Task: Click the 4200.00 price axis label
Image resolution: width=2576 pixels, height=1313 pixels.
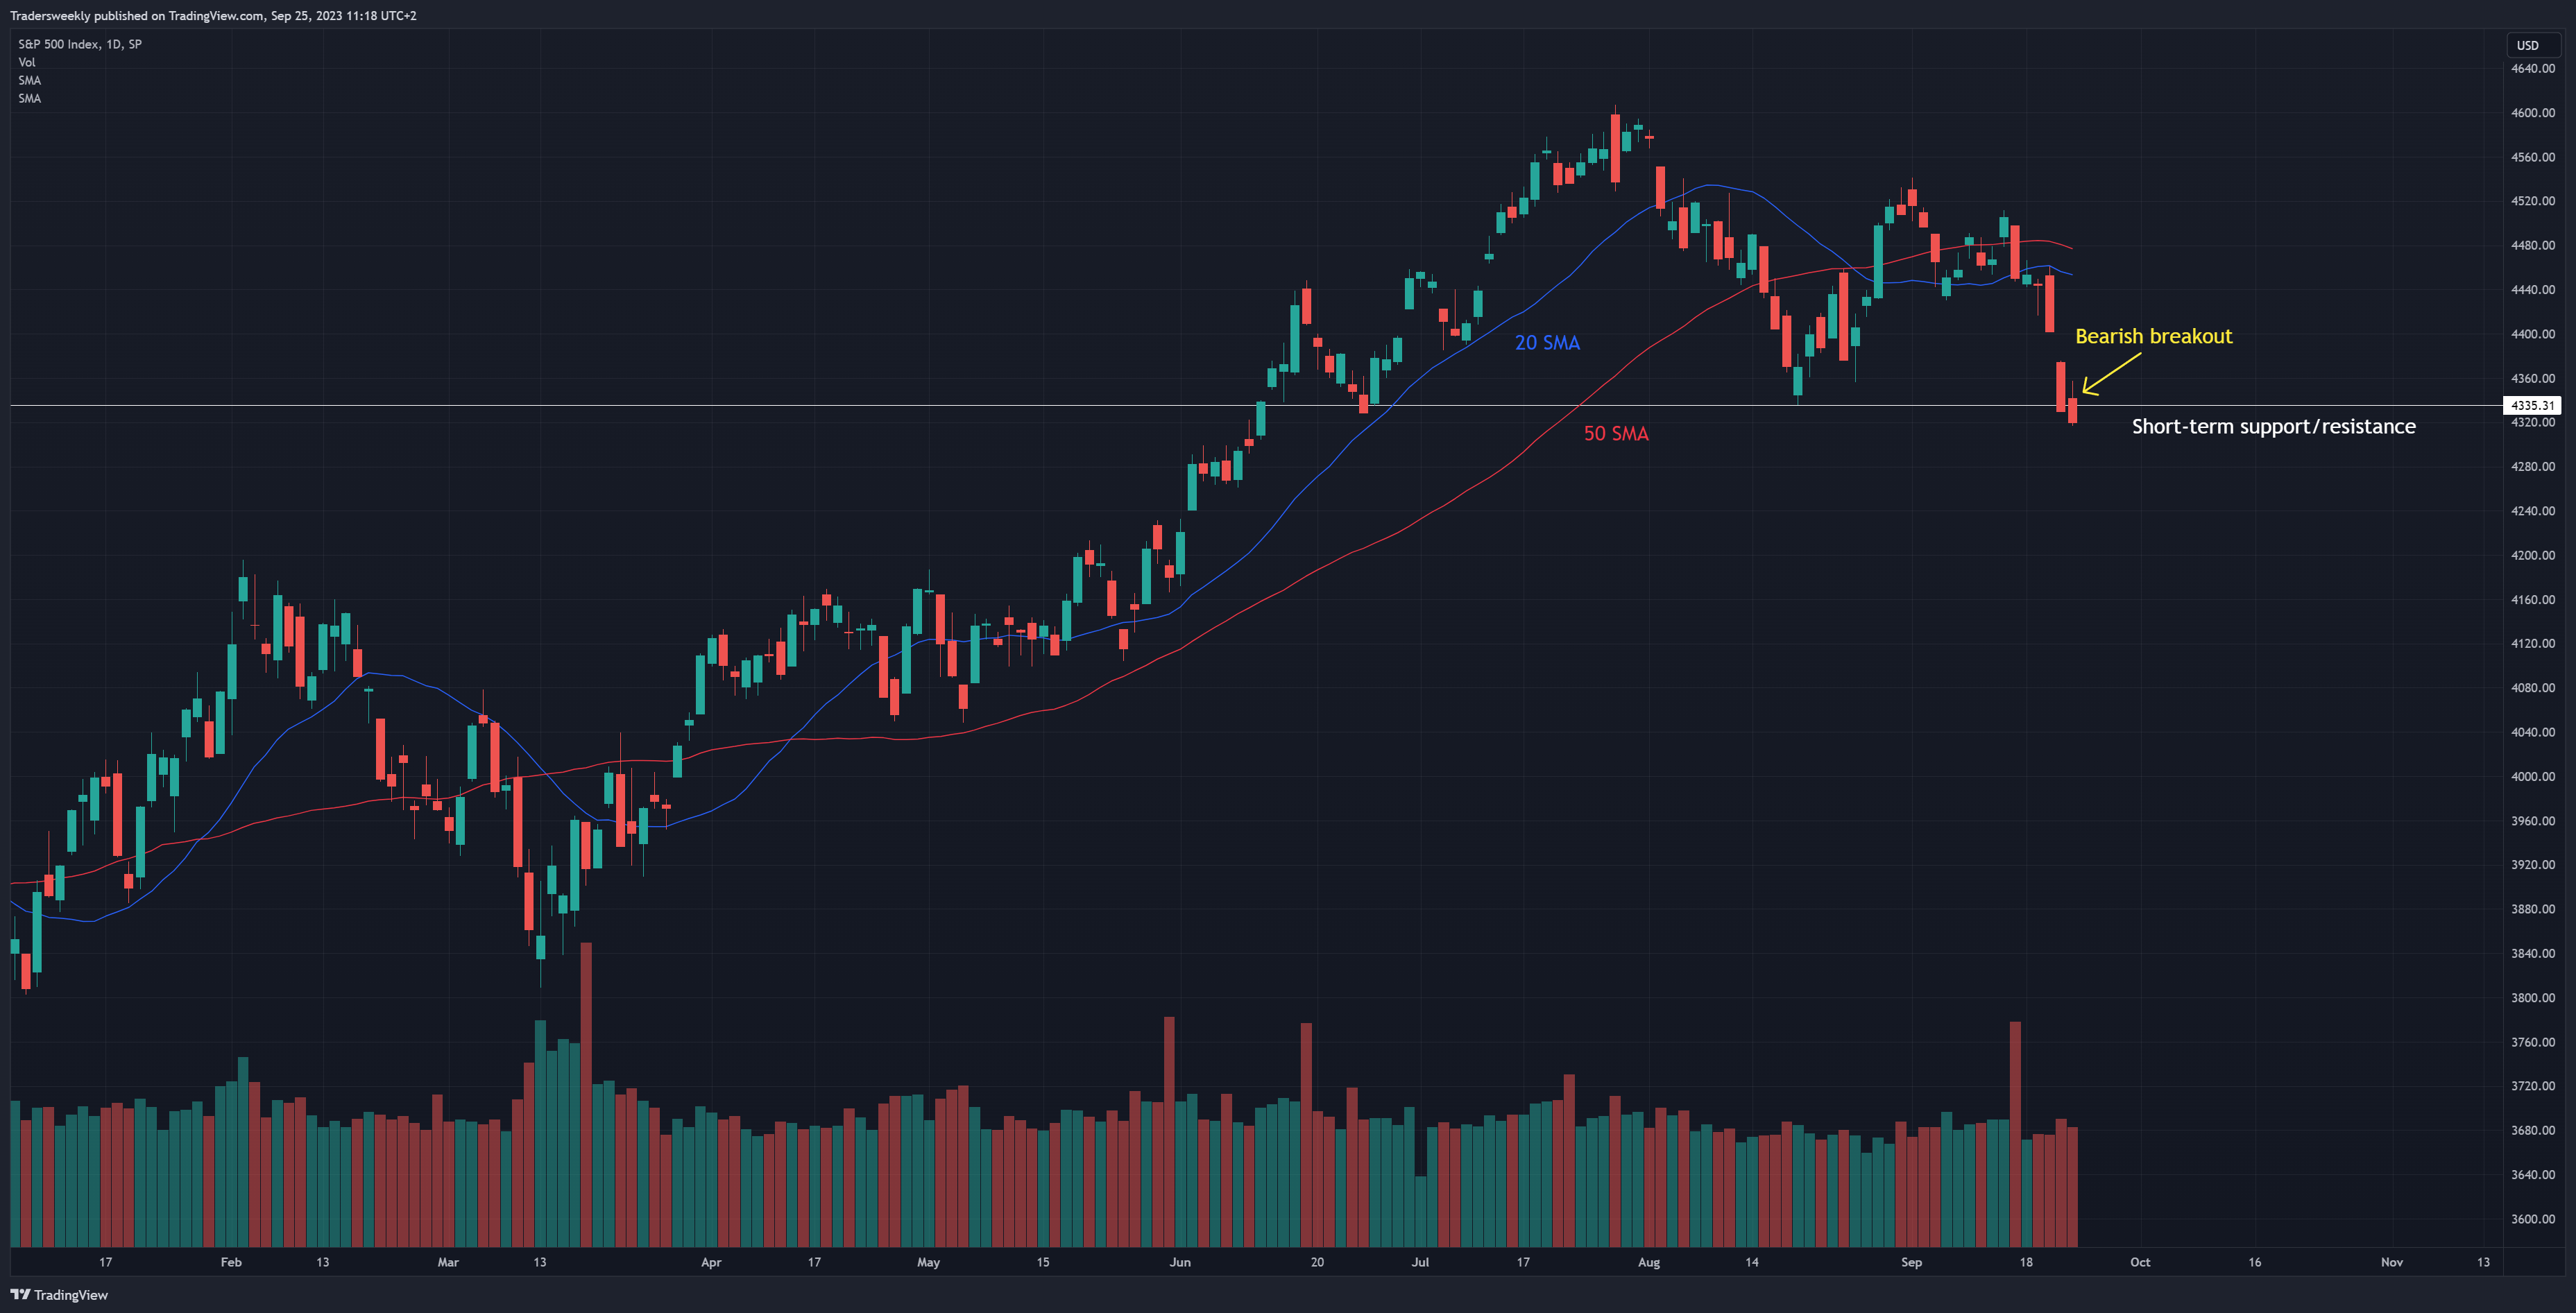Action: tap(2532, 555)
